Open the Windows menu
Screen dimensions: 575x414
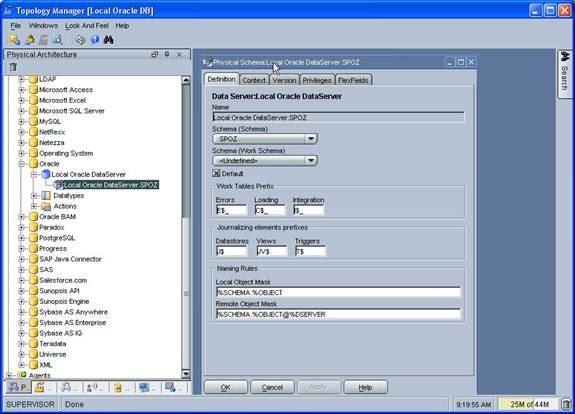(x=43, y=26)
